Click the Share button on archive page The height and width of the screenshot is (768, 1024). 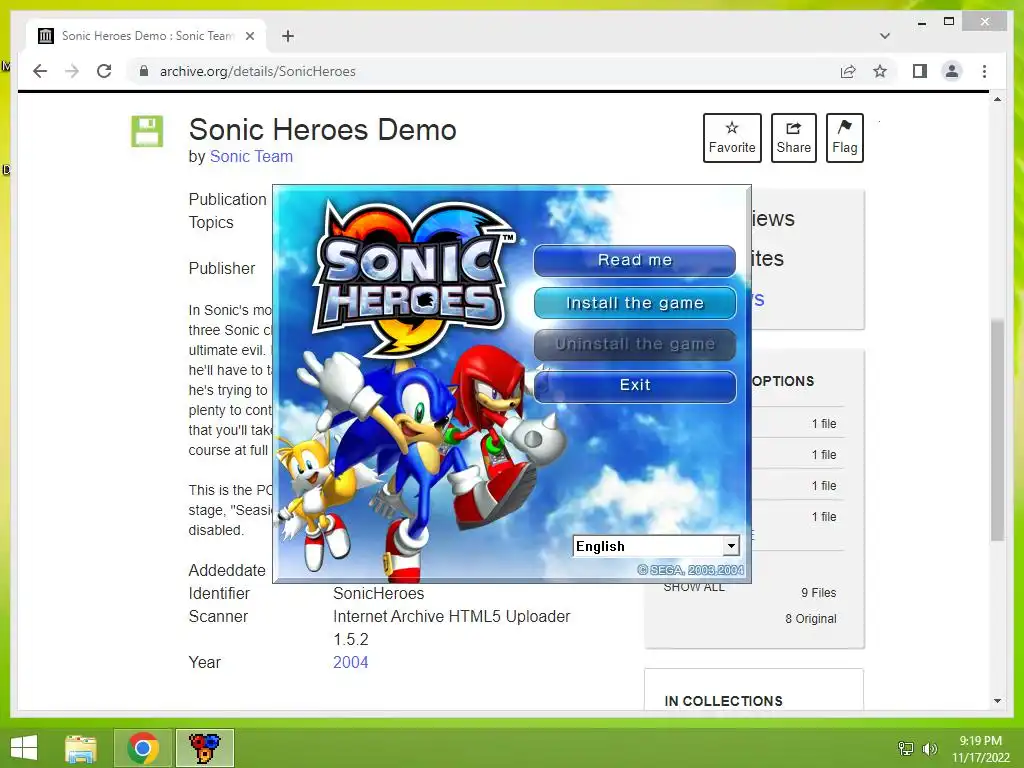click(x=793, y=138)
